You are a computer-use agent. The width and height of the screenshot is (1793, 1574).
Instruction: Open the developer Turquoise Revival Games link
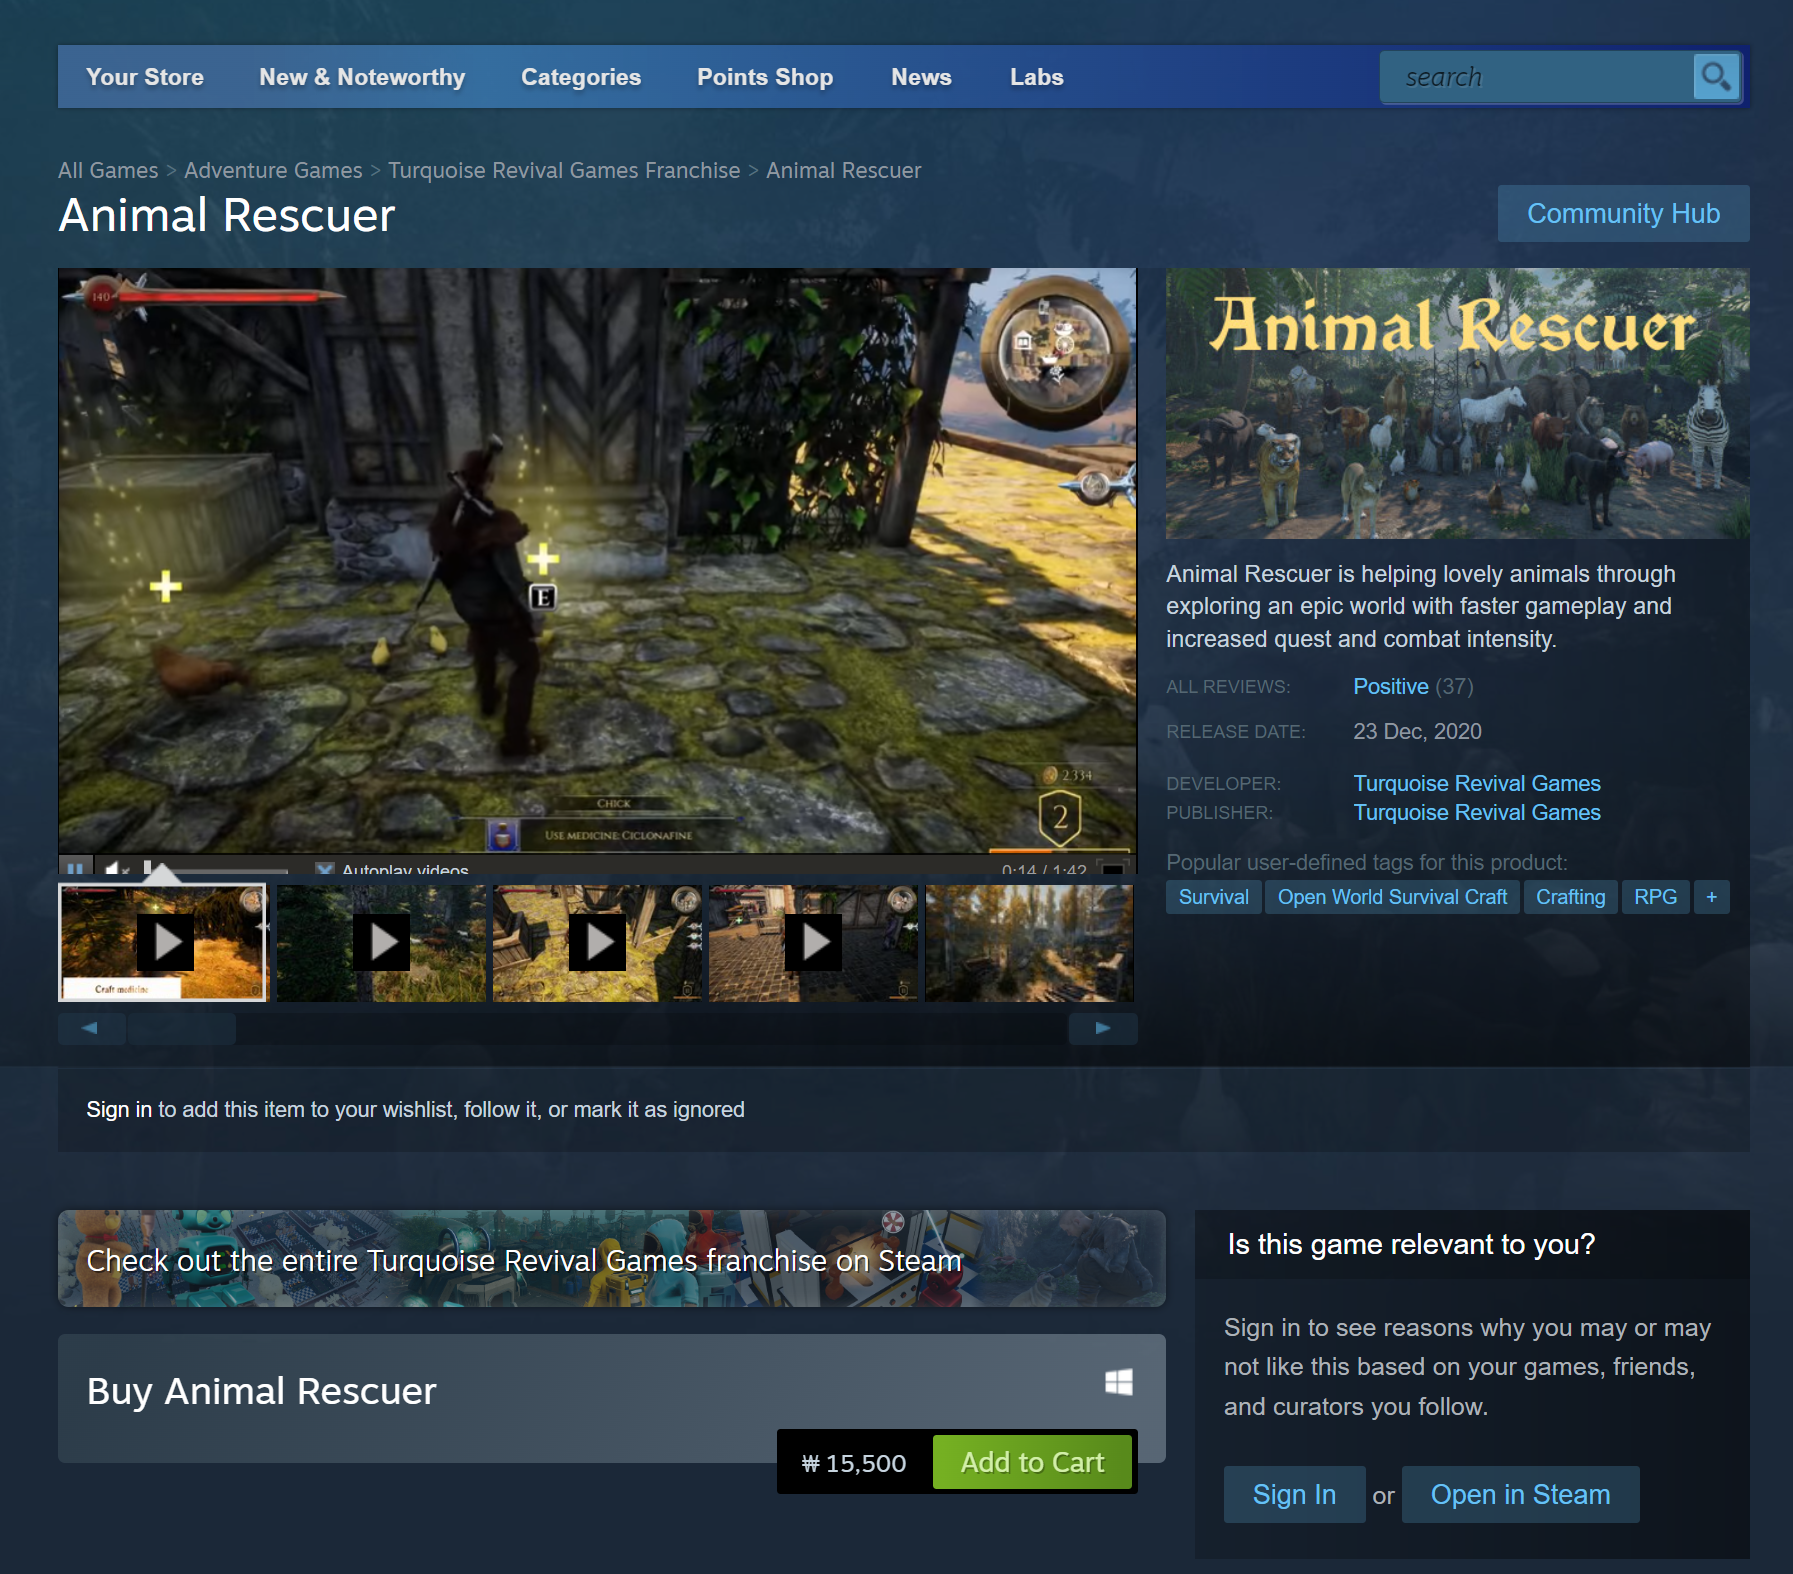(x=1477, y=783)
